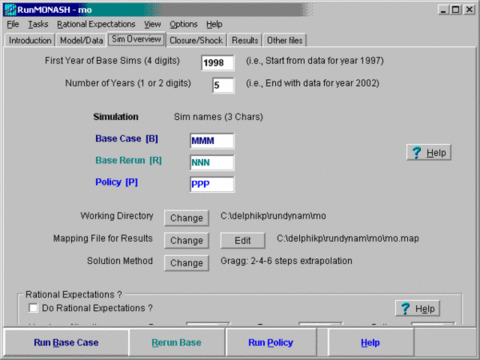
Task: Click Help button beside the sim names
Action: coord(429,153)
